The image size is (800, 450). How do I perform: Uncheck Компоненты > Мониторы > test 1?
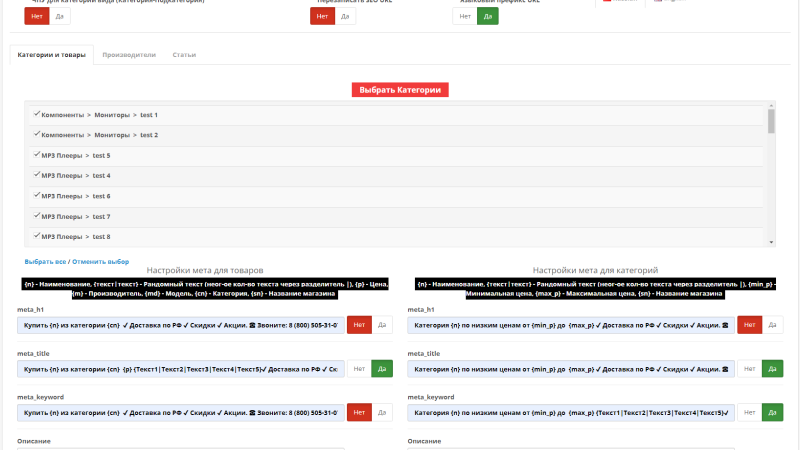pyautogui.click(x=37, y=114)
